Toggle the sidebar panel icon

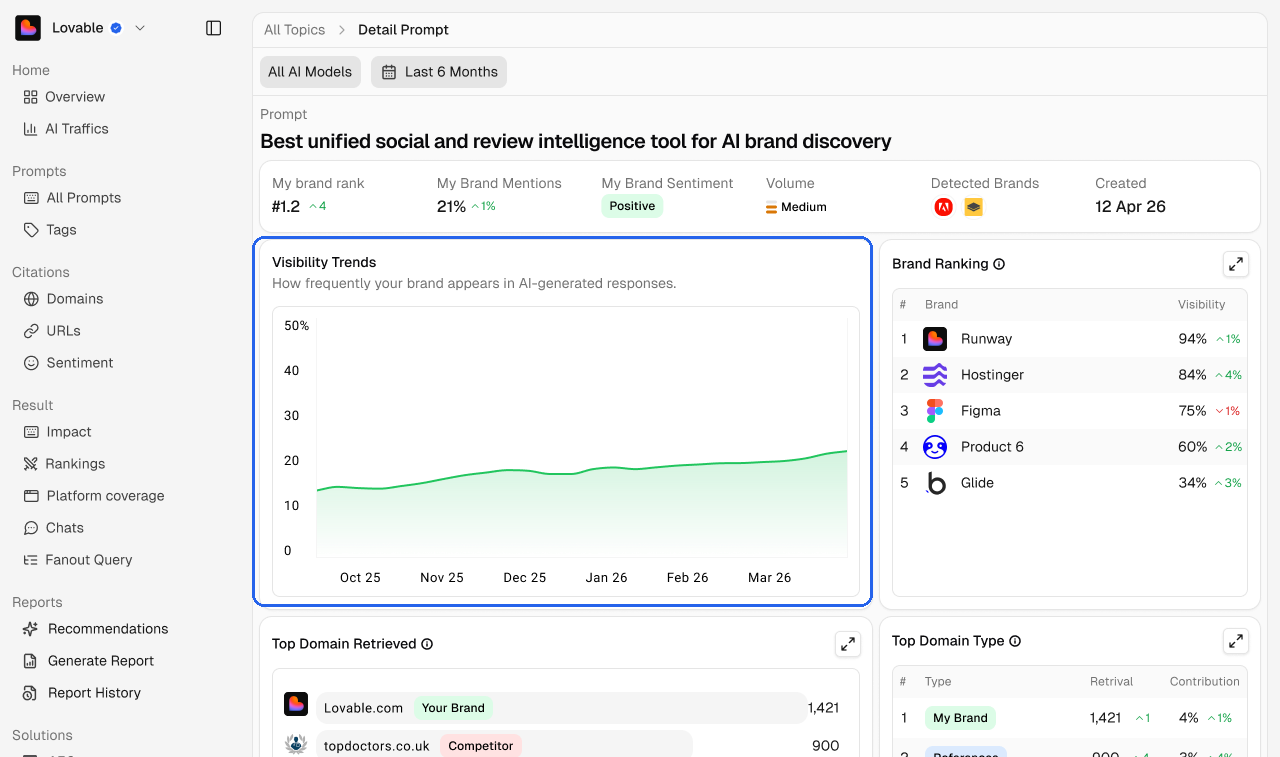click(213, 28)
